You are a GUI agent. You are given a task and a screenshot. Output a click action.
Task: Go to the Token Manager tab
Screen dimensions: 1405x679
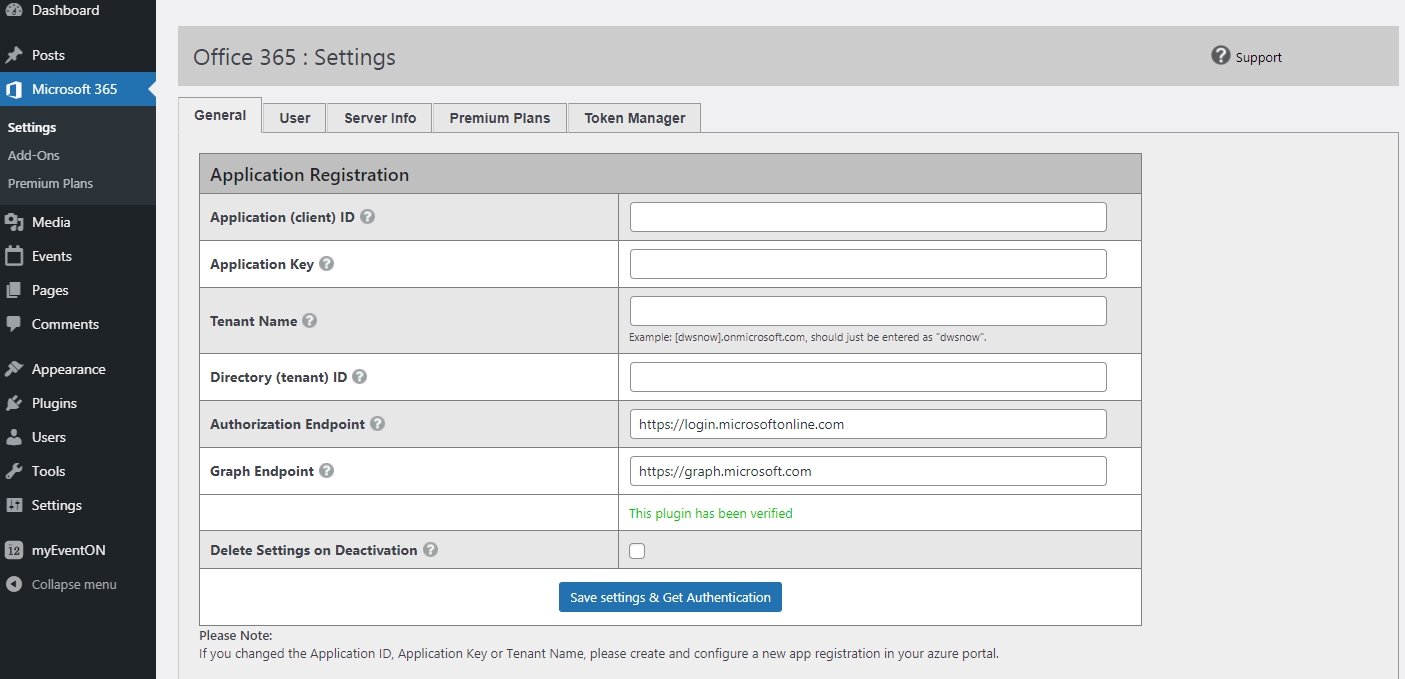(x=635, y=118)
